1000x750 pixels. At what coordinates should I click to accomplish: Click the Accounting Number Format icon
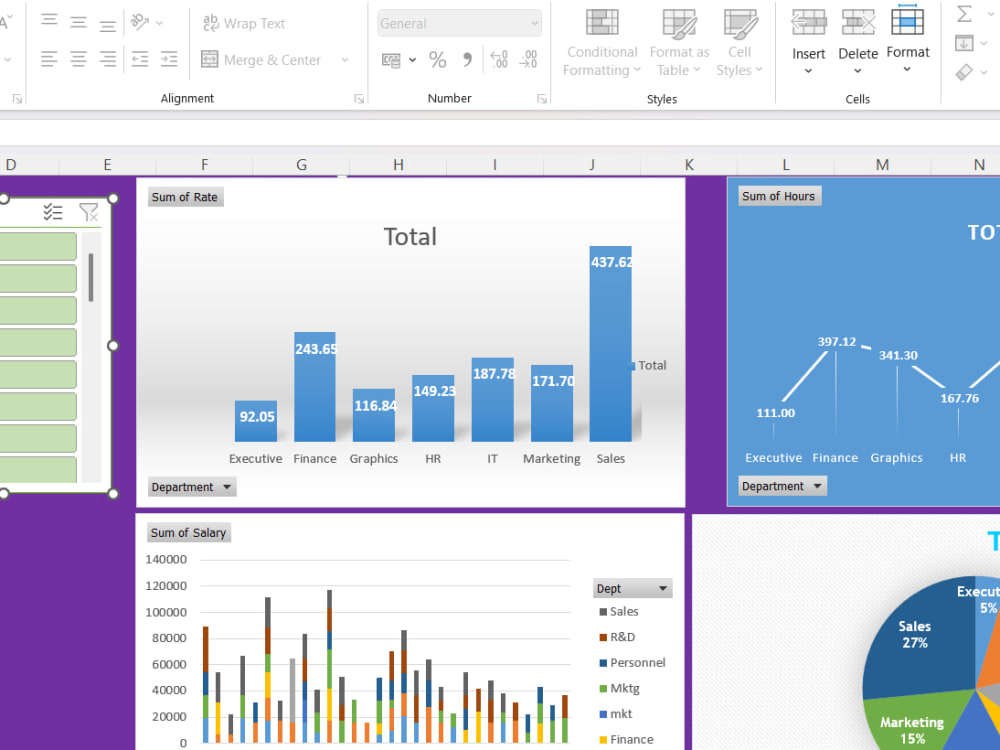point(391,60)
